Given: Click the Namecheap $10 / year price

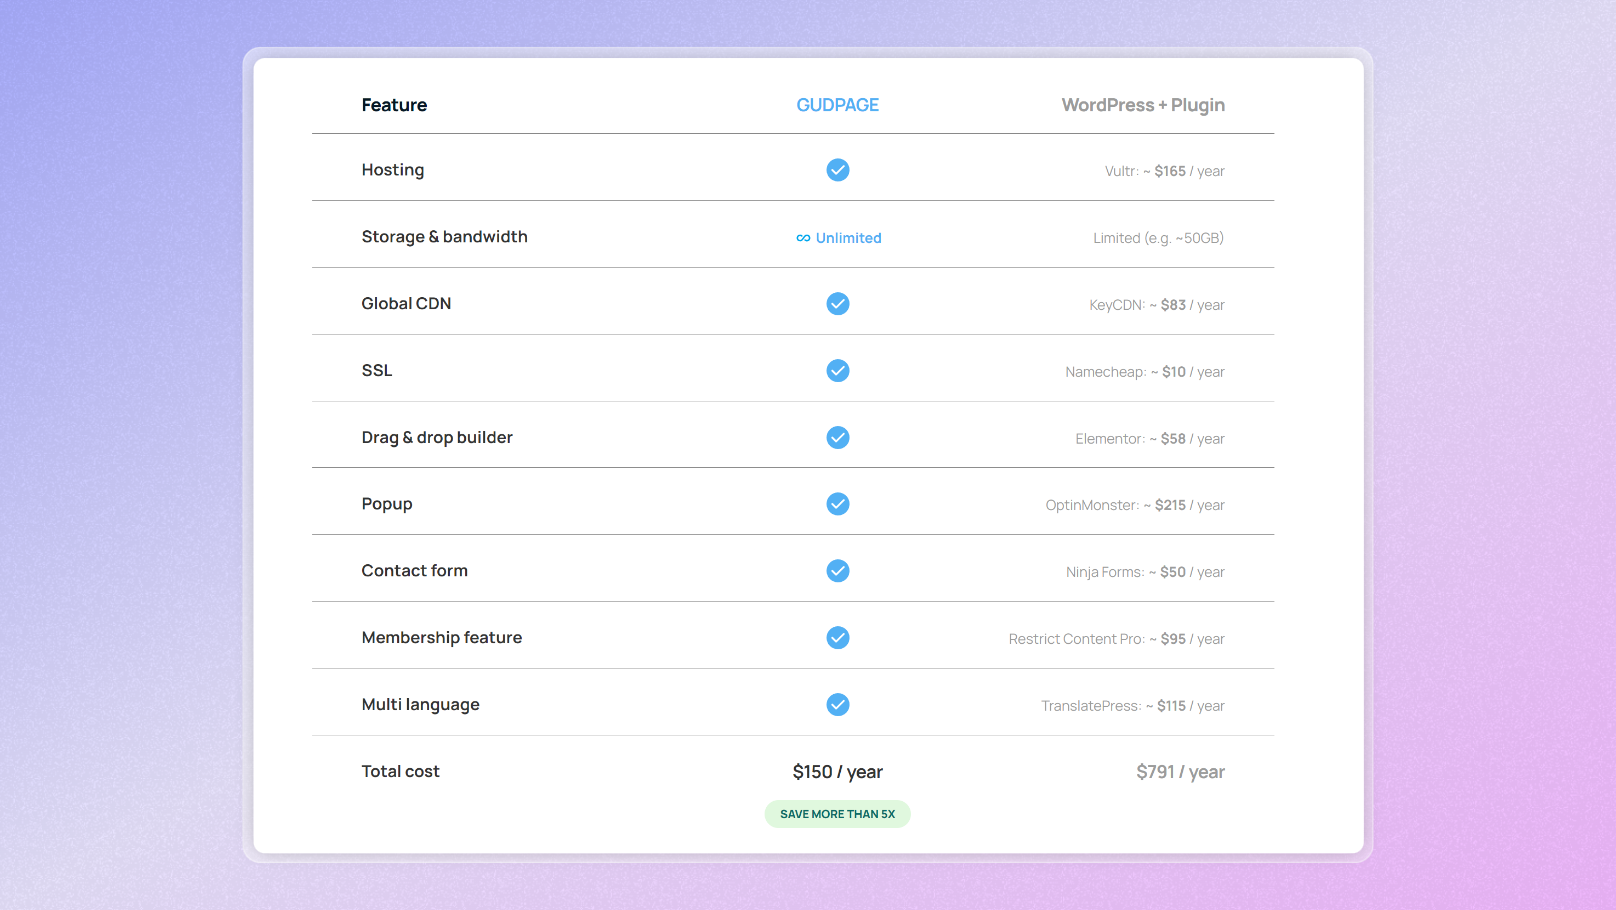Looking at the screenshot, I should tap(1145, 372).
